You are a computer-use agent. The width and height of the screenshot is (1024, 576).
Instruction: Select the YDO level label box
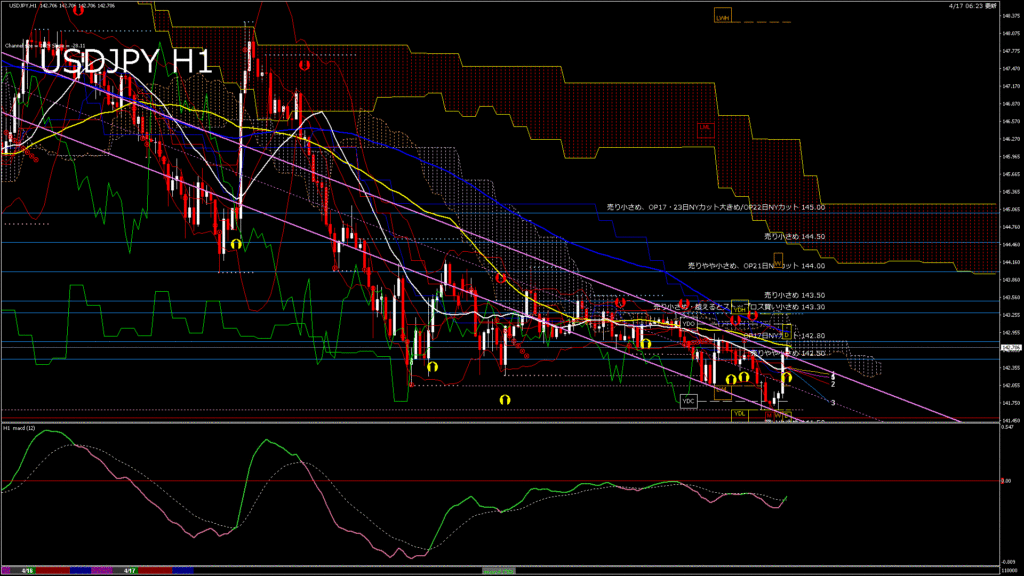point(688,324)
